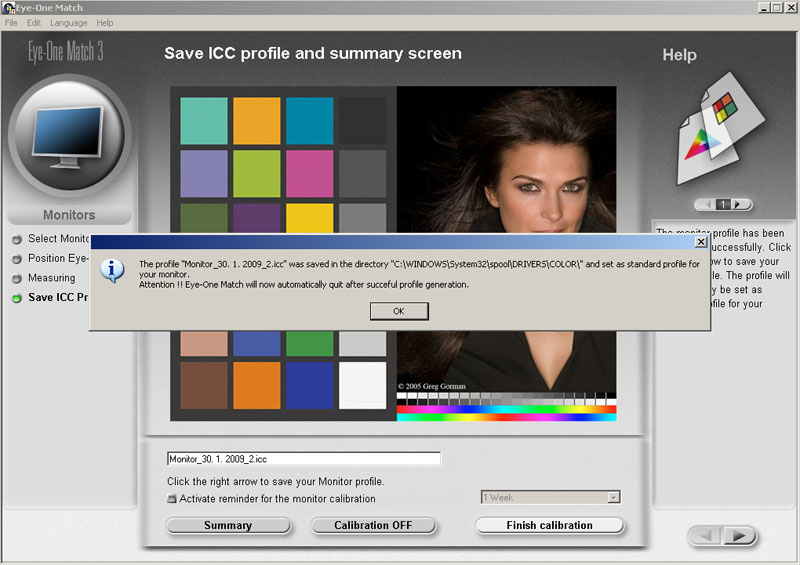Click the Select Monitor step label
Viewport: 800px width, 565px height.
tap(59, 239)
